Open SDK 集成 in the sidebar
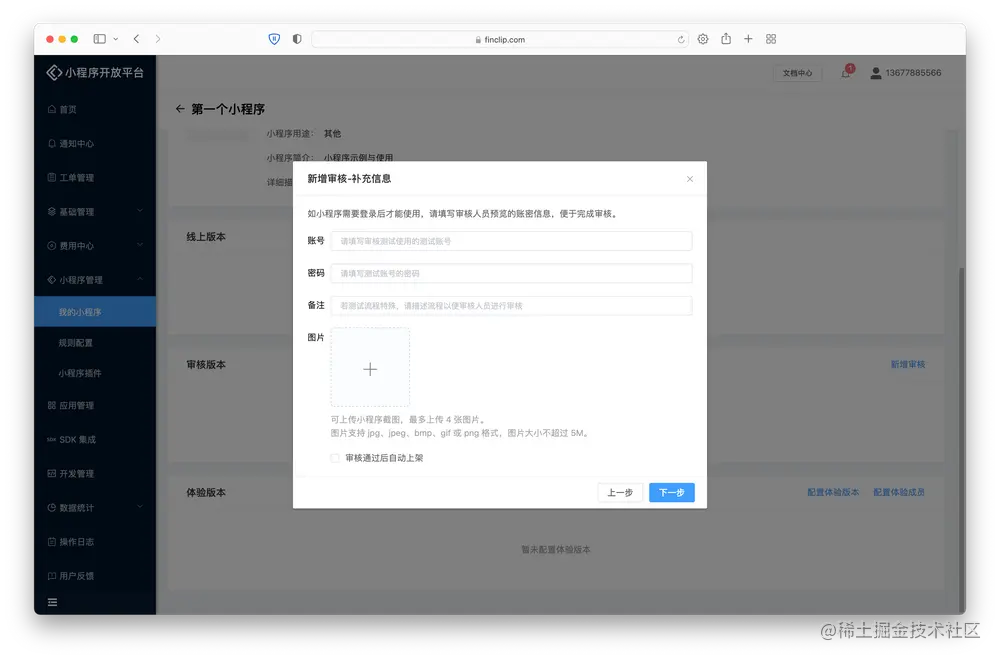The height and width of the screenshot is (660, 1000). pos(95,439)
